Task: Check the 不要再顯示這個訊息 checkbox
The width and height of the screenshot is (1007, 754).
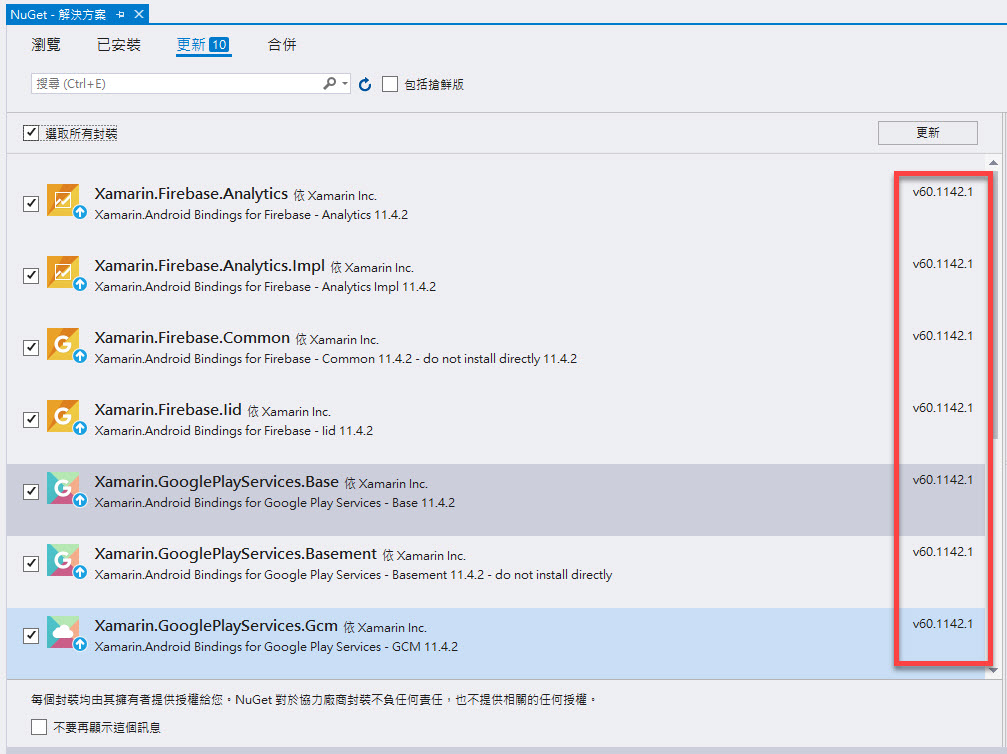Action: [39, 727]
